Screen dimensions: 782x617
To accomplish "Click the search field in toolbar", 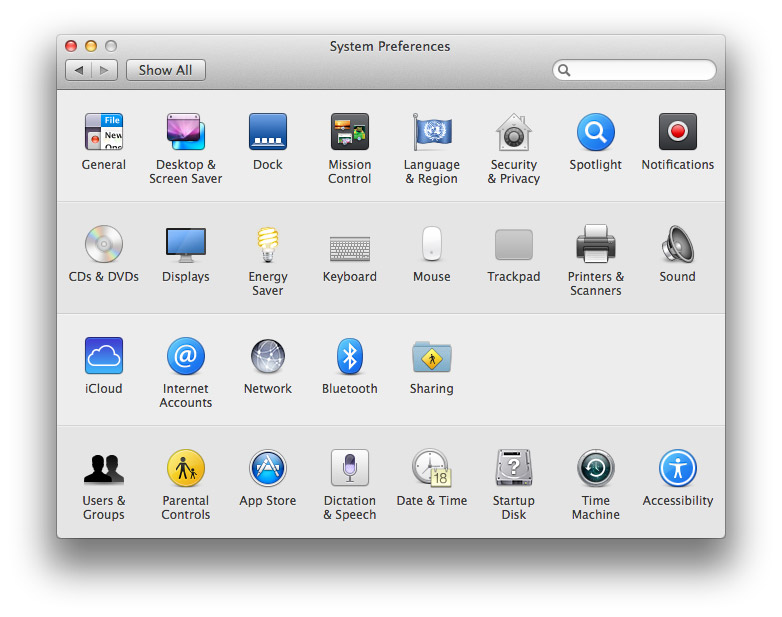I will click(x=641, y=70).
